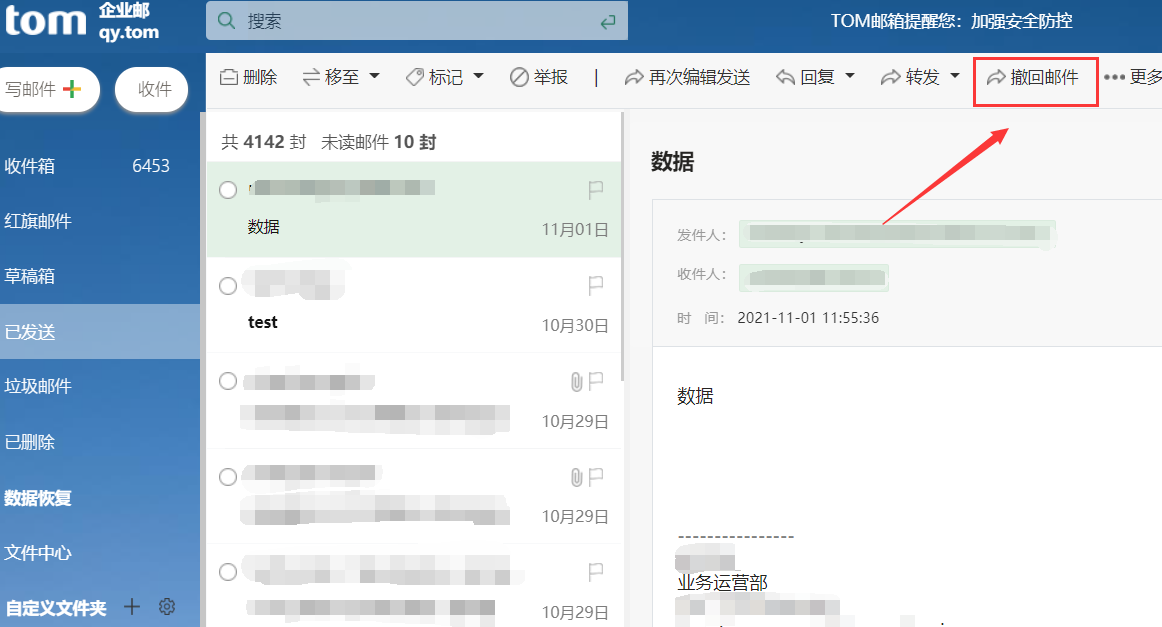The image size is (1162, 627).
Task: Open the test email in list
Action: click(x=414, y=305)
